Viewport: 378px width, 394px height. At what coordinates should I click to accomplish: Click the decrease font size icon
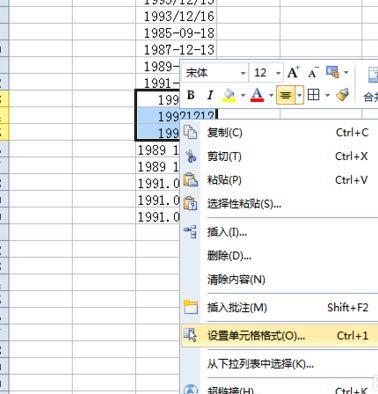pos(313,72)
